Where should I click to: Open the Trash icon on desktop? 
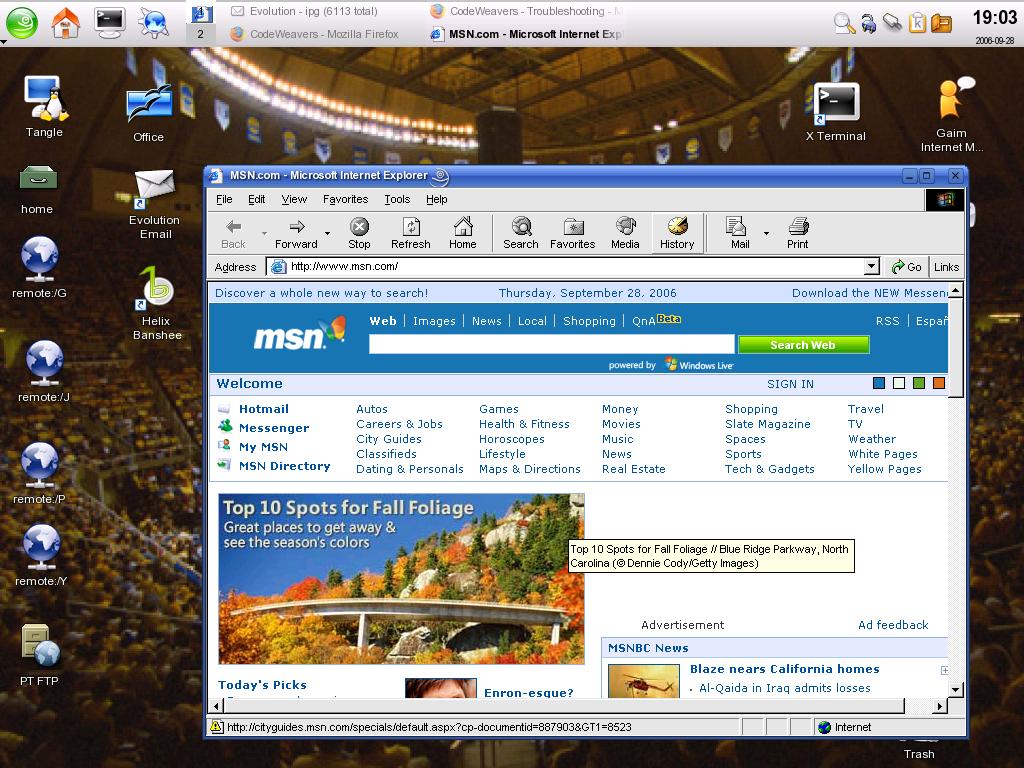tap(919, 751)
